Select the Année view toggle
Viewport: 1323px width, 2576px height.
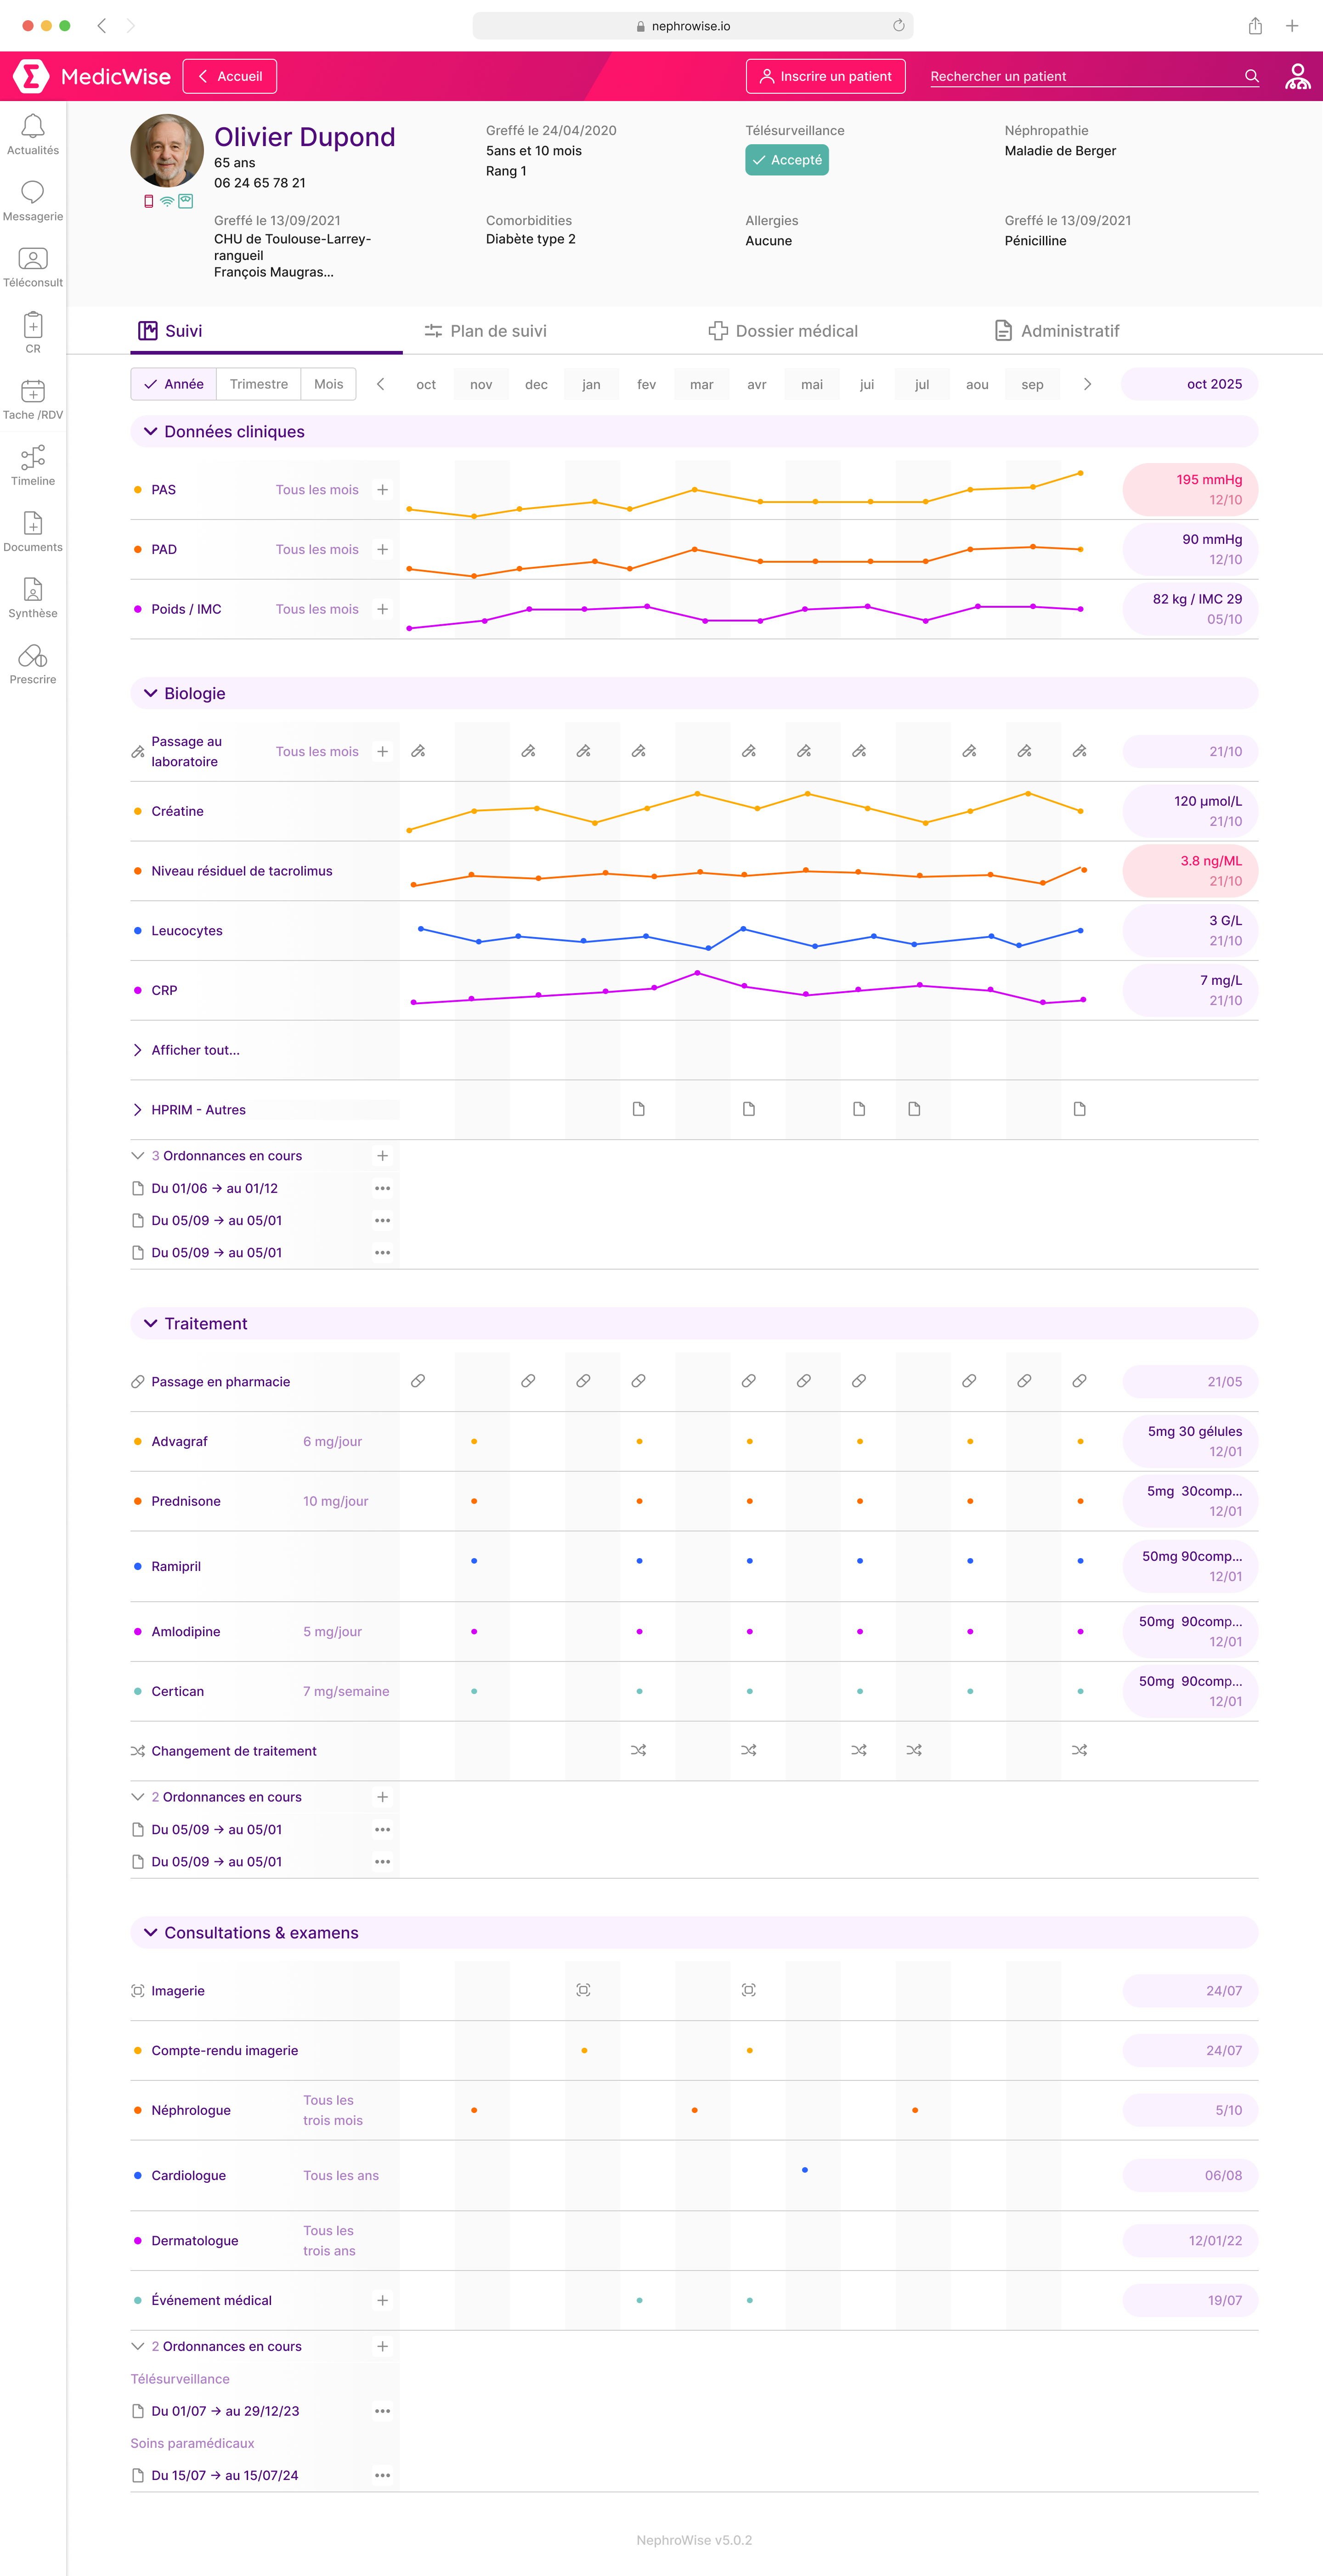174,384
